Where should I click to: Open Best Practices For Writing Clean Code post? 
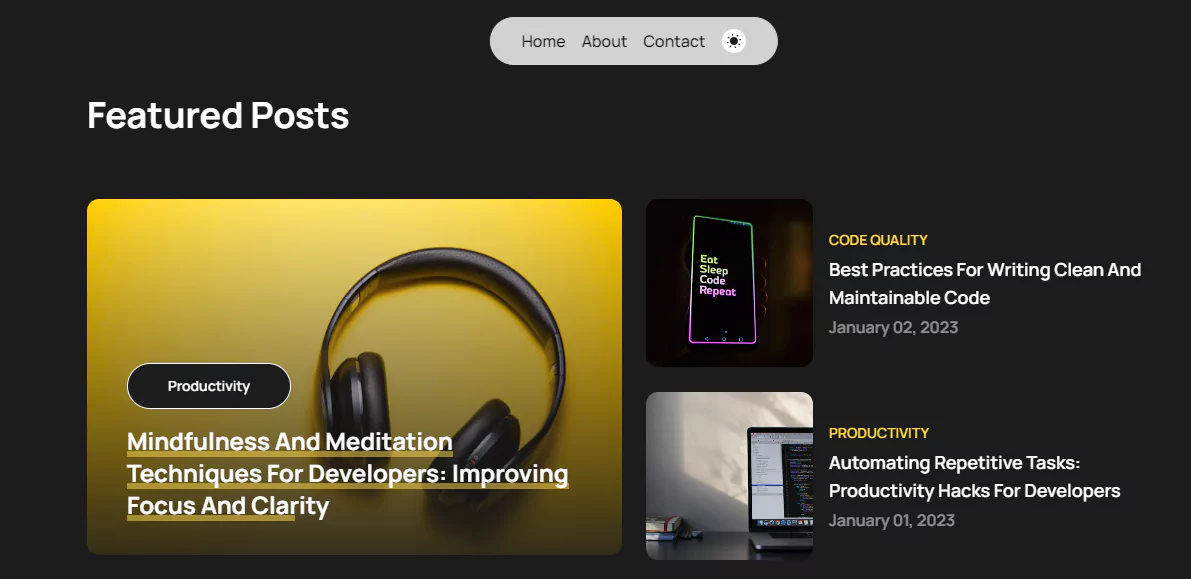point(984,283)
